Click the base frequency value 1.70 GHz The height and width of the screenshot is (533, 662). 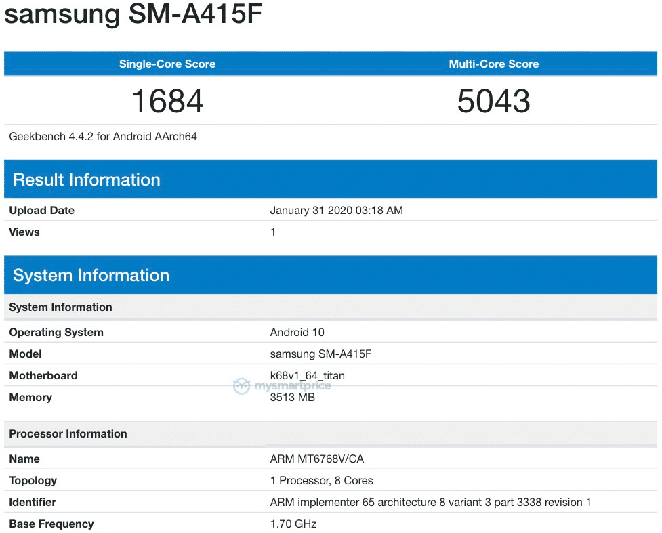pyautogui.click(x=294, y=524)
